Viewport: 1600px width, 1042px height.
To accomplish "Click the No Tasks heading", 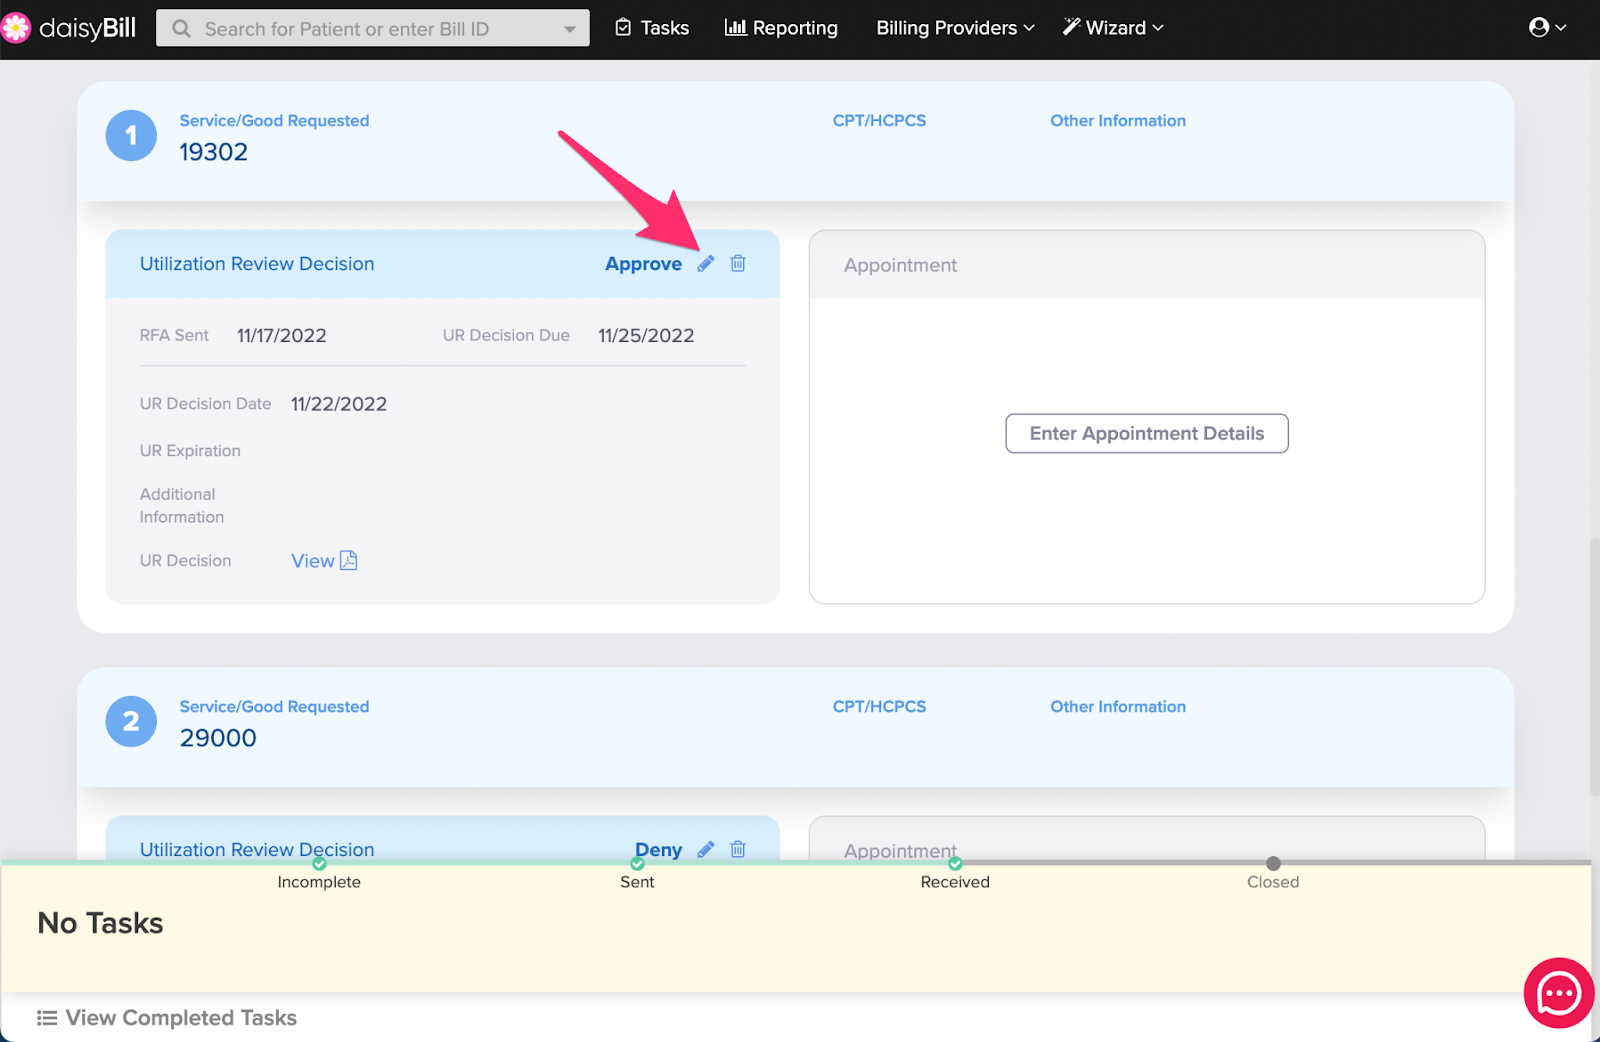I will (x=100, y=923).
